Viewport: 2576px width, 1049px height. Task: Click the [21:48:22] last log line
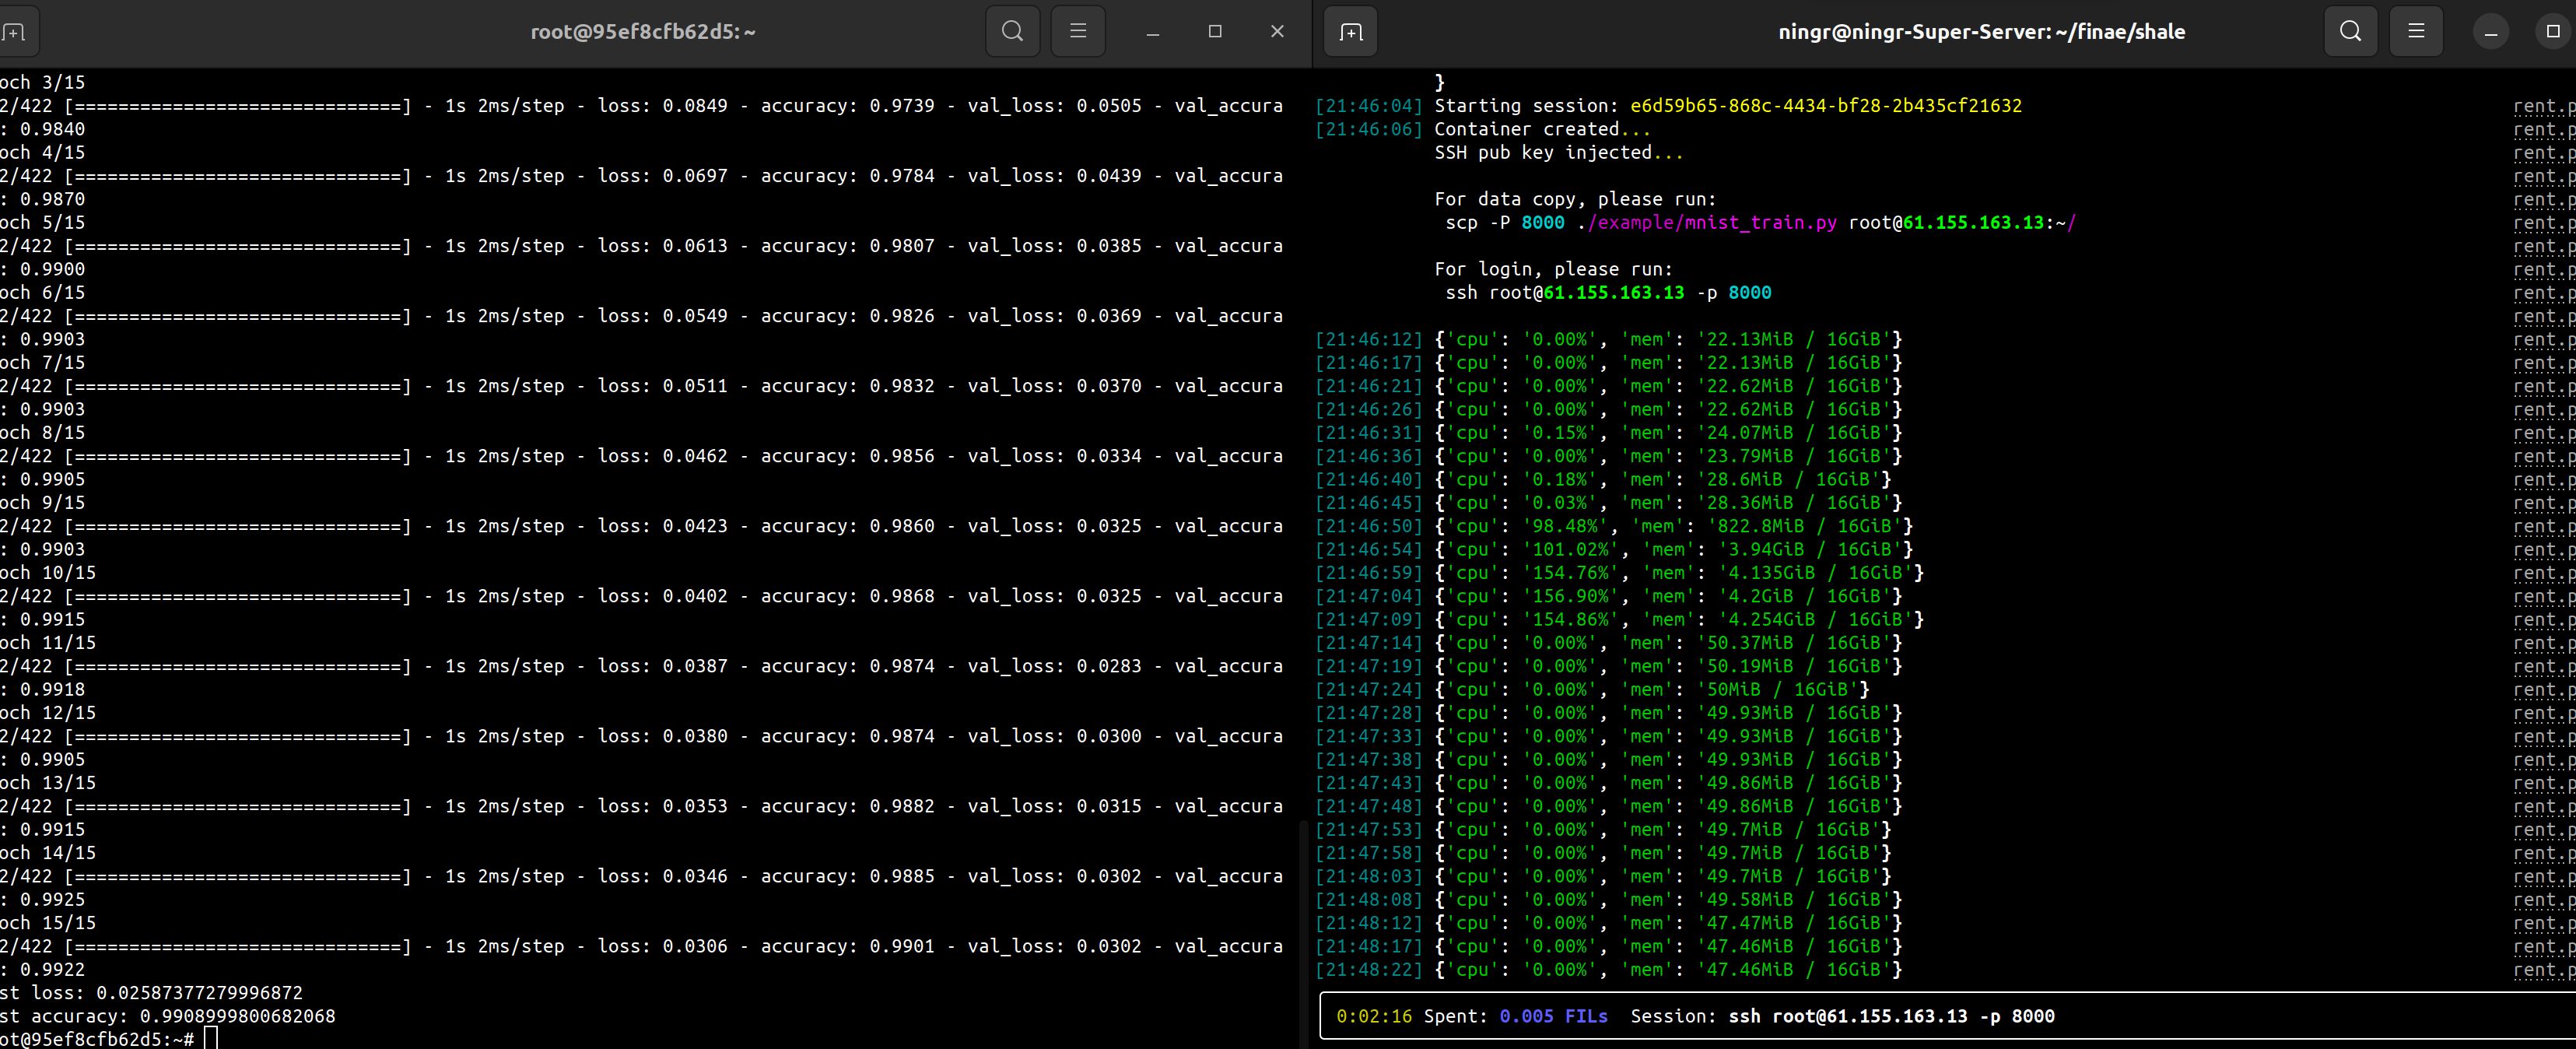(1609, 970)
